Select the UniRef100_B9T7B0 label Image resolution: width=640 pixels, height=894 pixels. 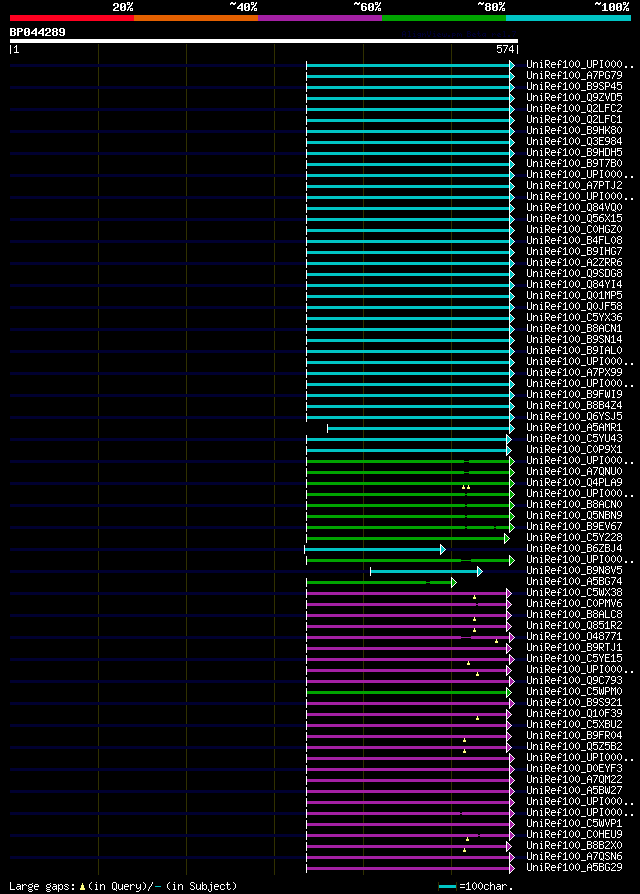(x=574, y=164)
